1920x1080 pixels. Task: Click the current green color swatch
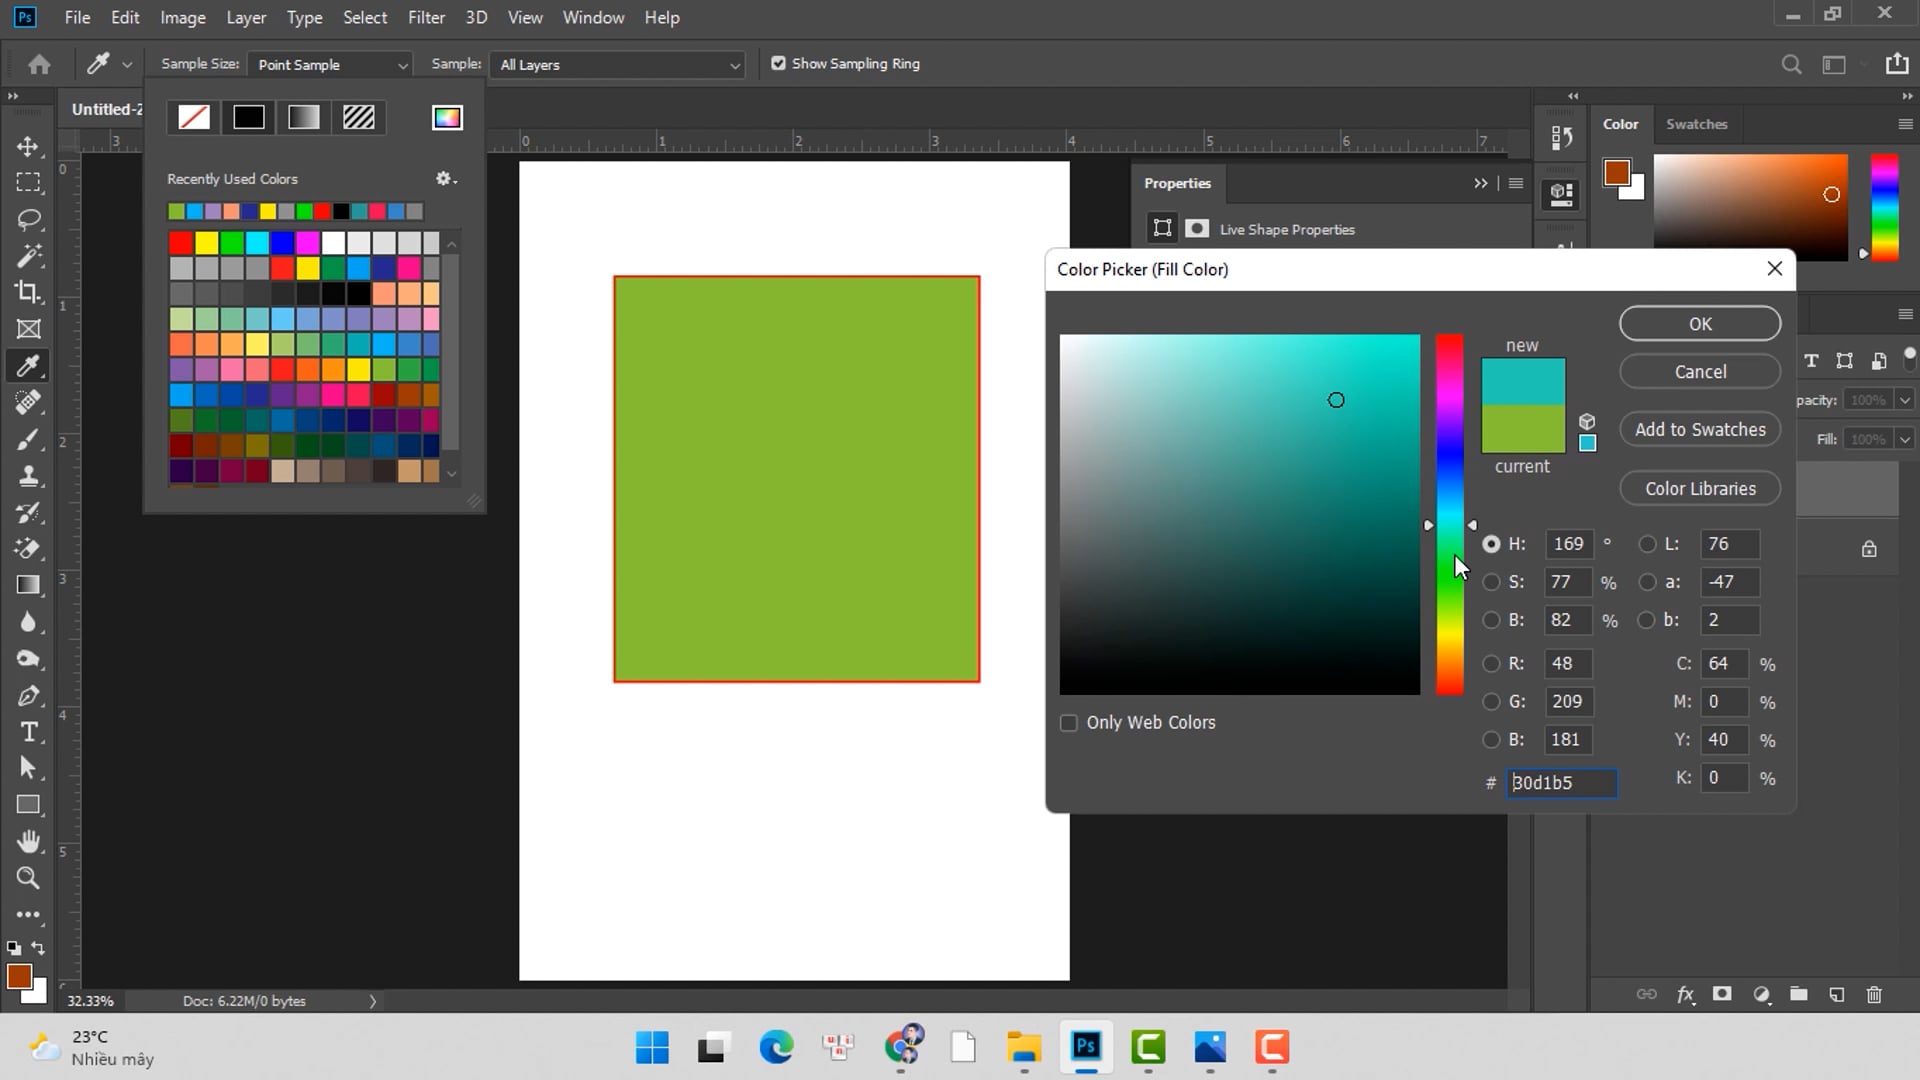tap(1523, 430)
